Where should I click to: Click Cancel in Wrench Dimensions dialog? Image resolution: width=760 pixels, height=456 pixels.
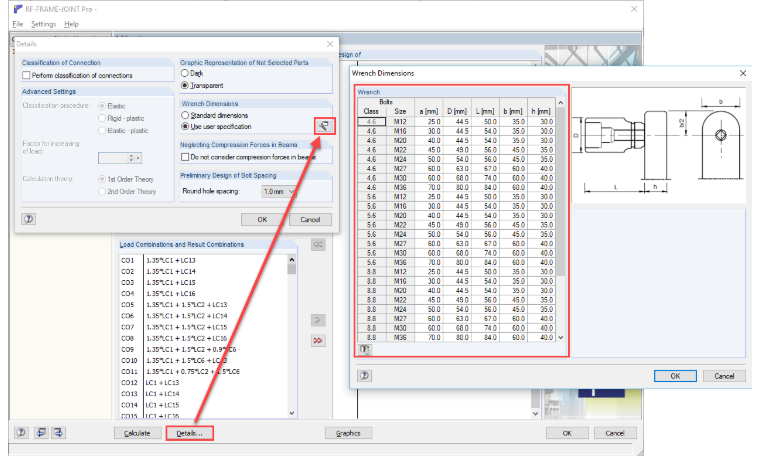point(724,376)
